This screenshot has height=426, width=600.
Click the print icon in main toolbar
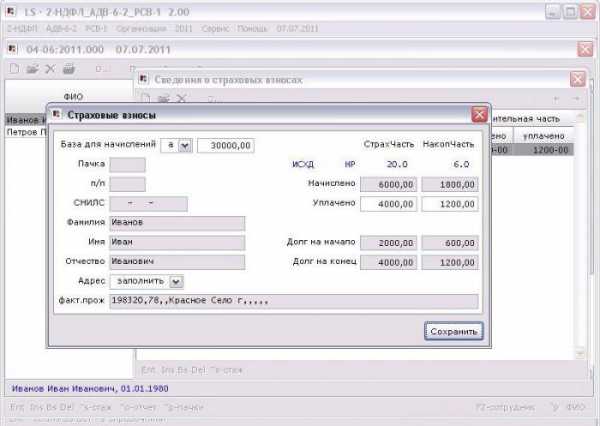click(x=68, y=70)
